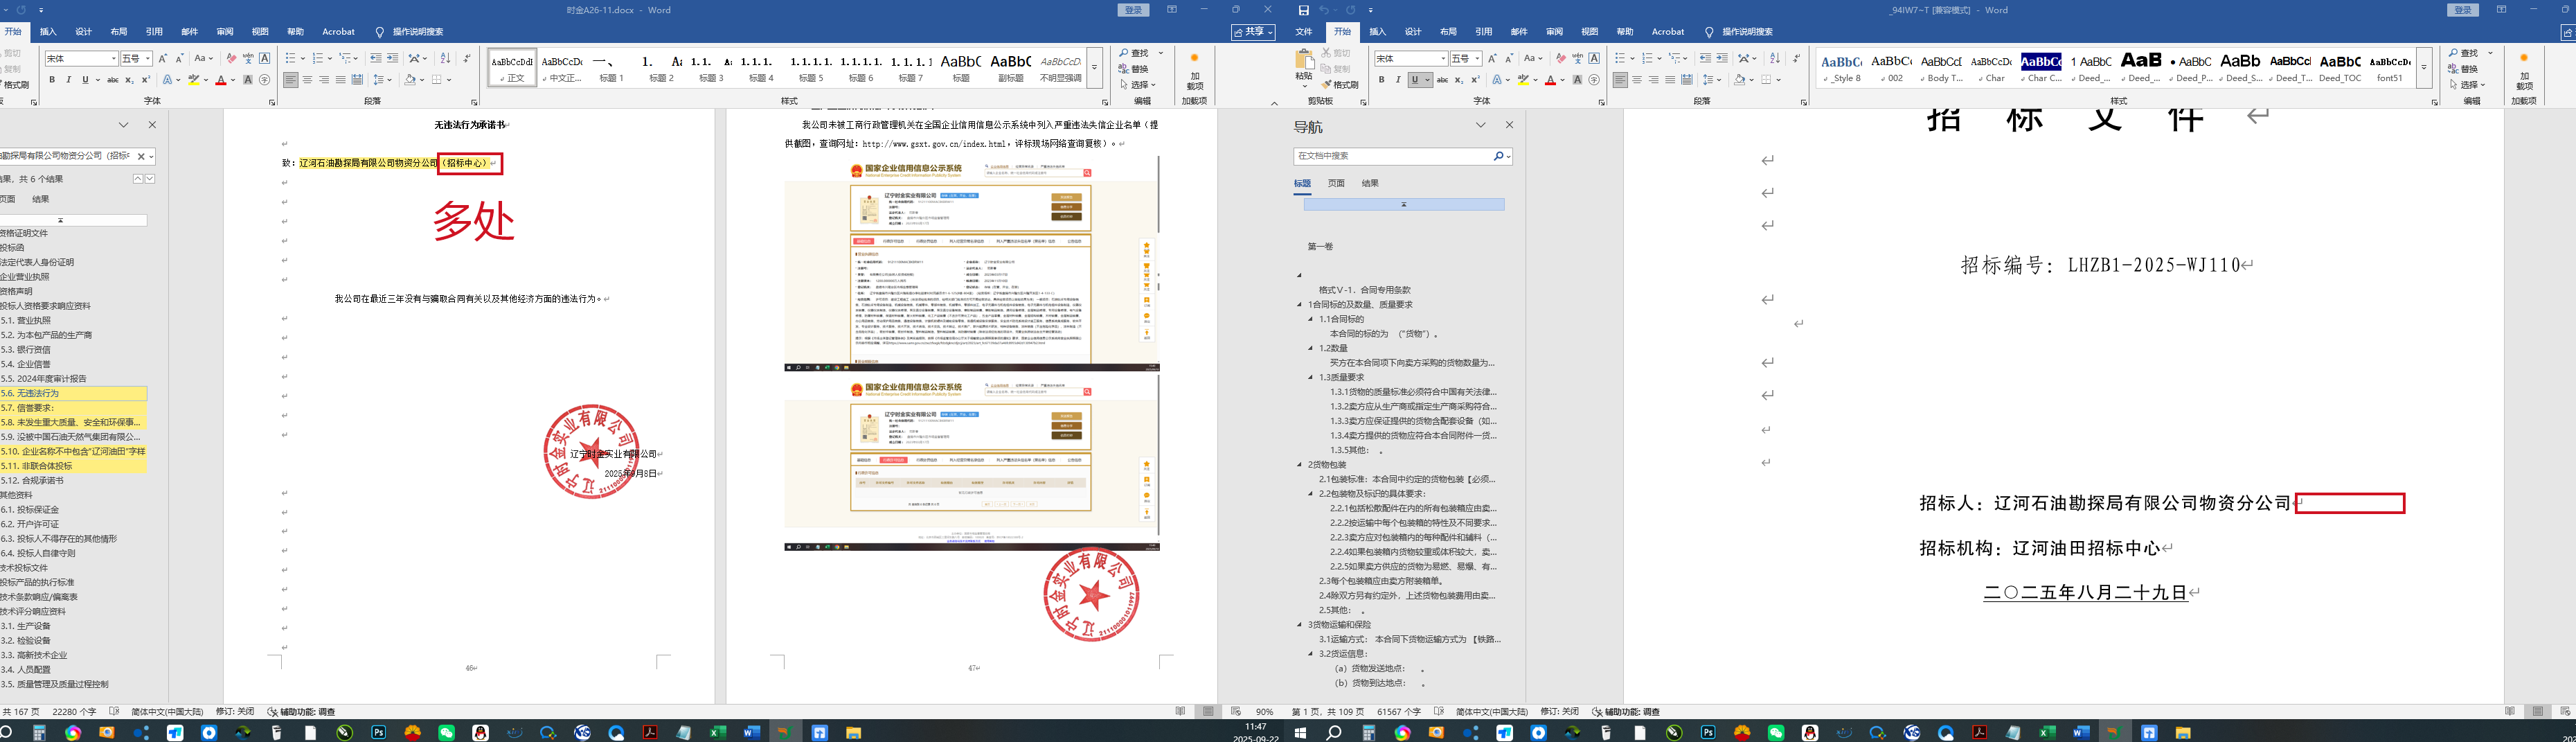Toggle 修订: 关闭 in _94IW7~T status bar
Image resolution: width=2576 pixels, height=742 pixels.
click(1560, 712)
